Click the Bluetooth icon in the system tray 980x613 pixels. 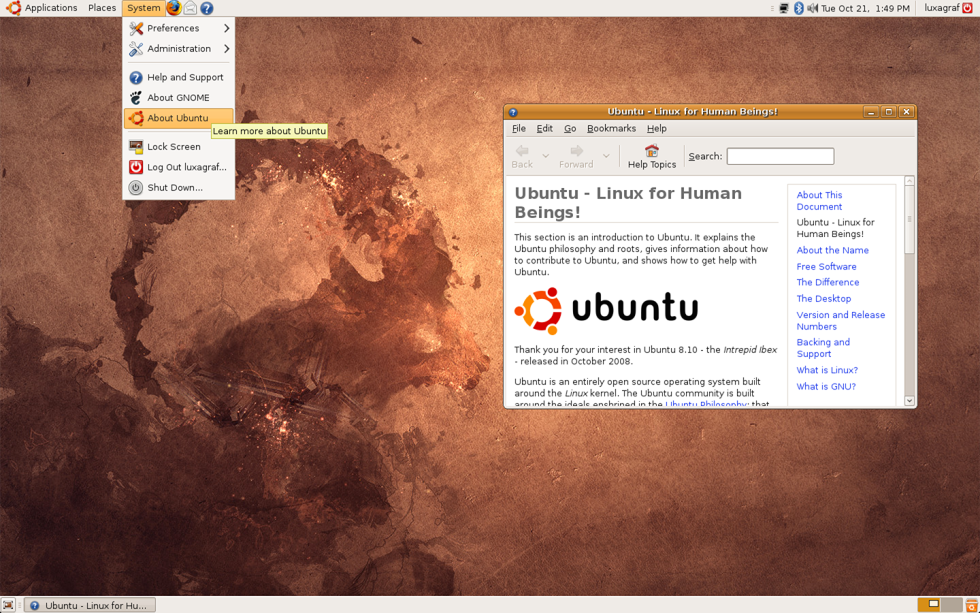click(x=798, y=8)
